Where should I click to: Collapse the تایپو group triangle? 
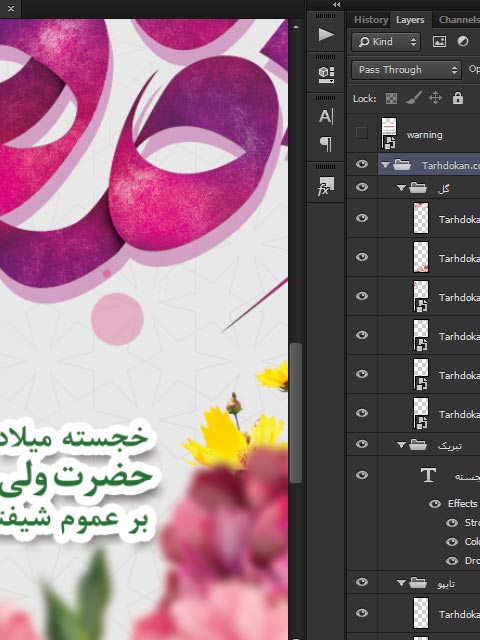pos(401,583)
